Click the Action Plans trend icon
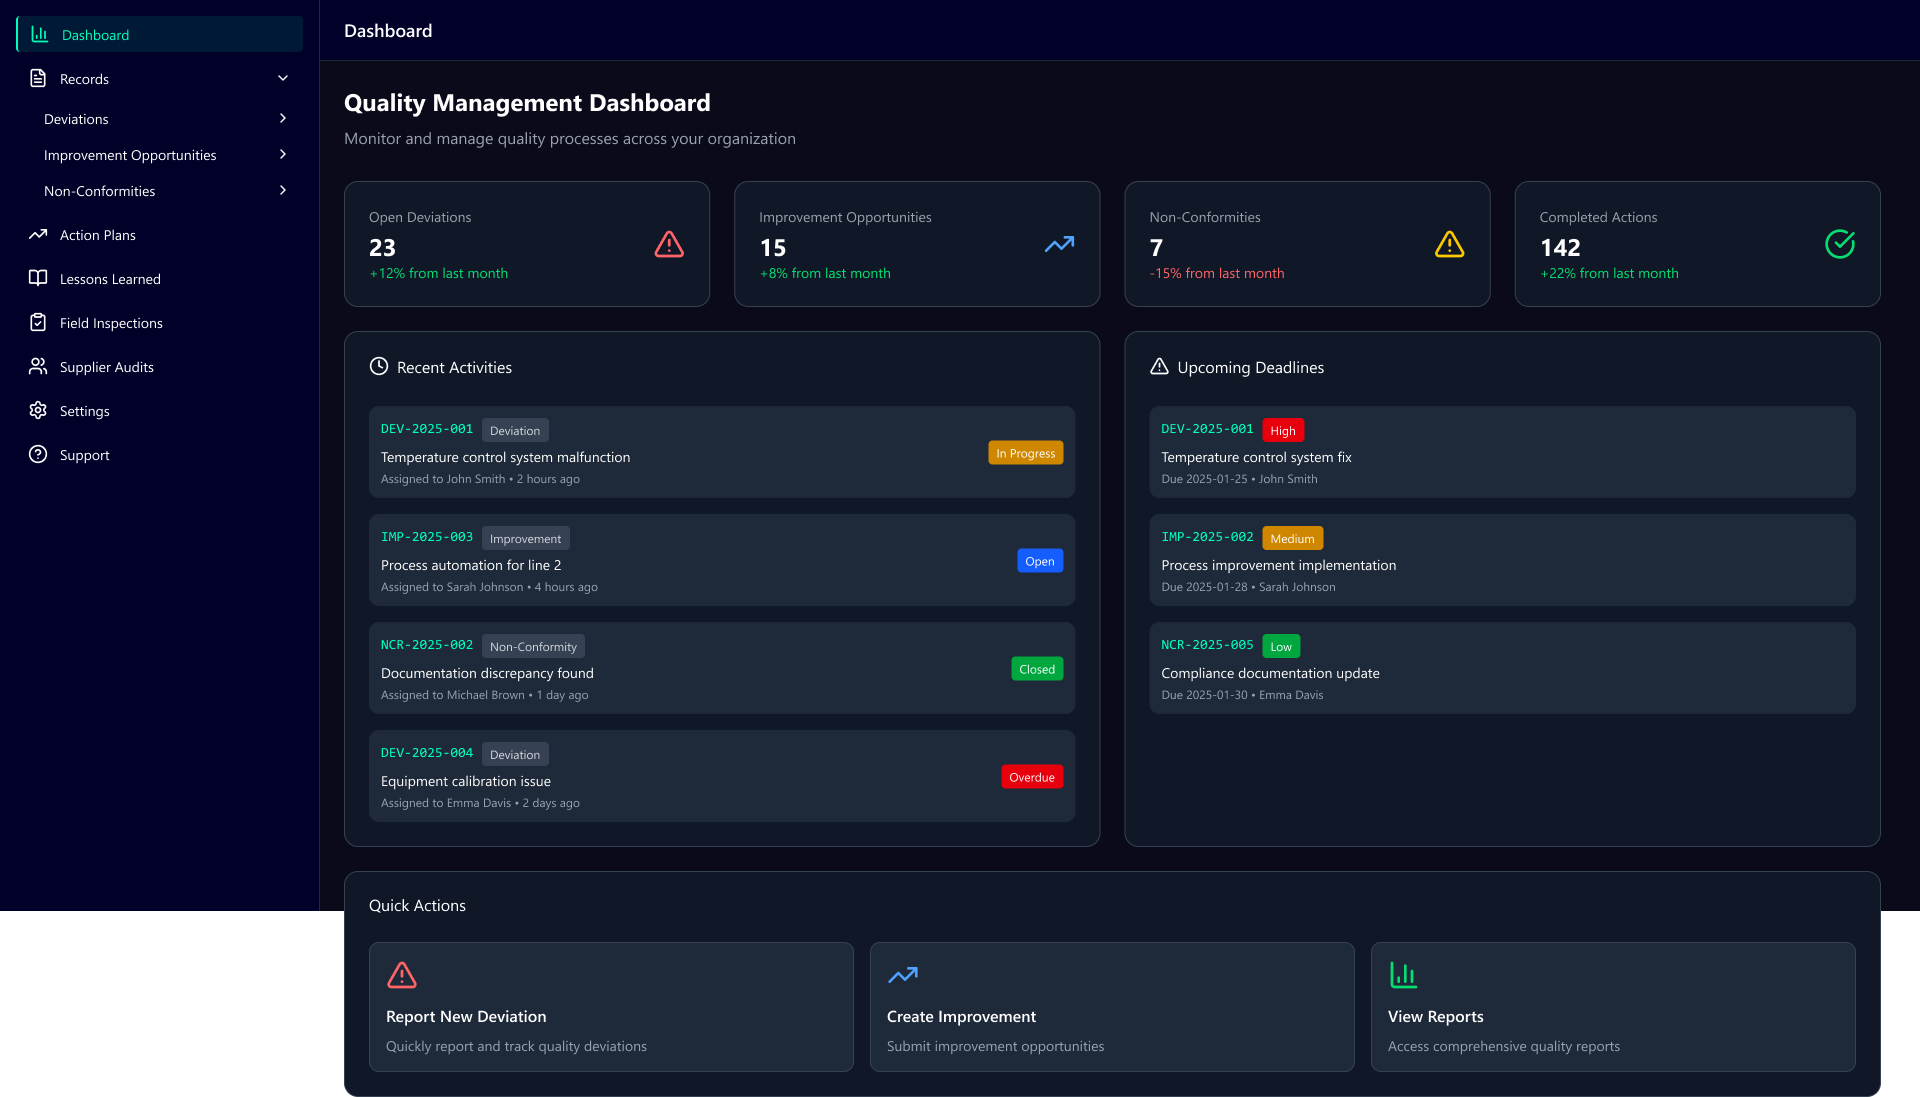The image size is (1920, 1097). [38, 234]
